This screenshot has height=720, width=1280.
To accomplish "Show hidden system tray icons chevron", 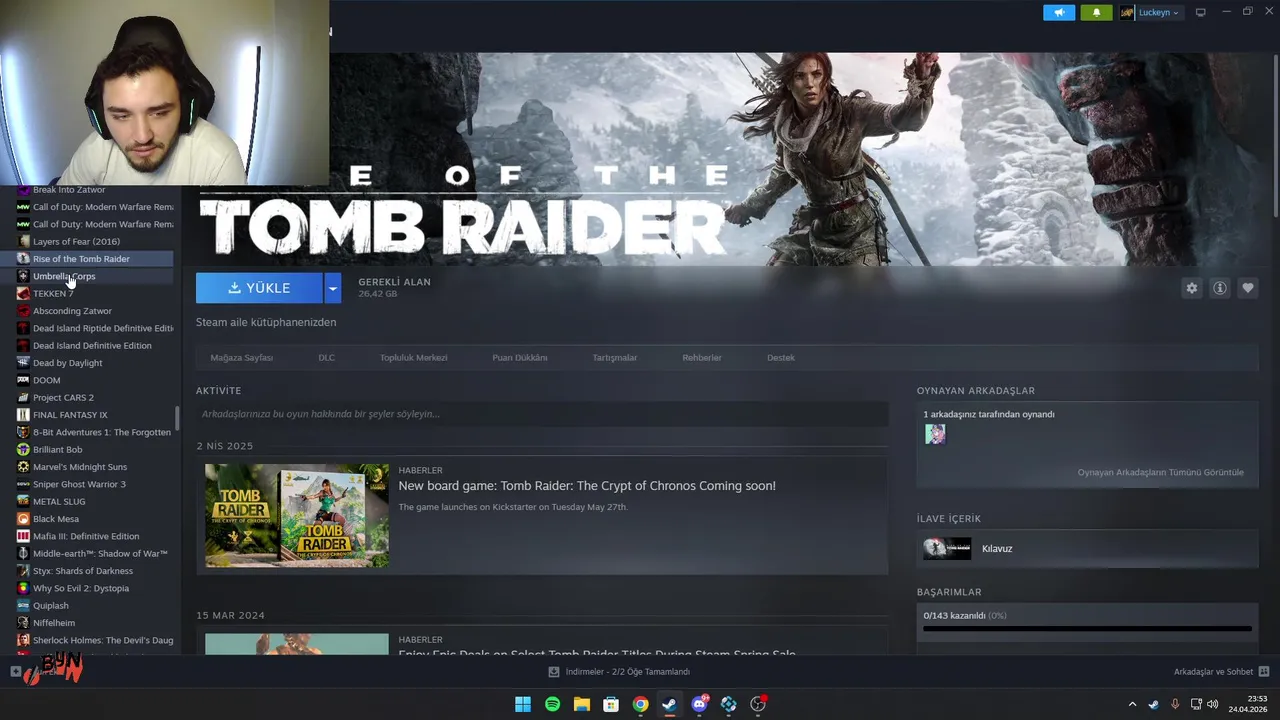I will (x=1132, y=704).
